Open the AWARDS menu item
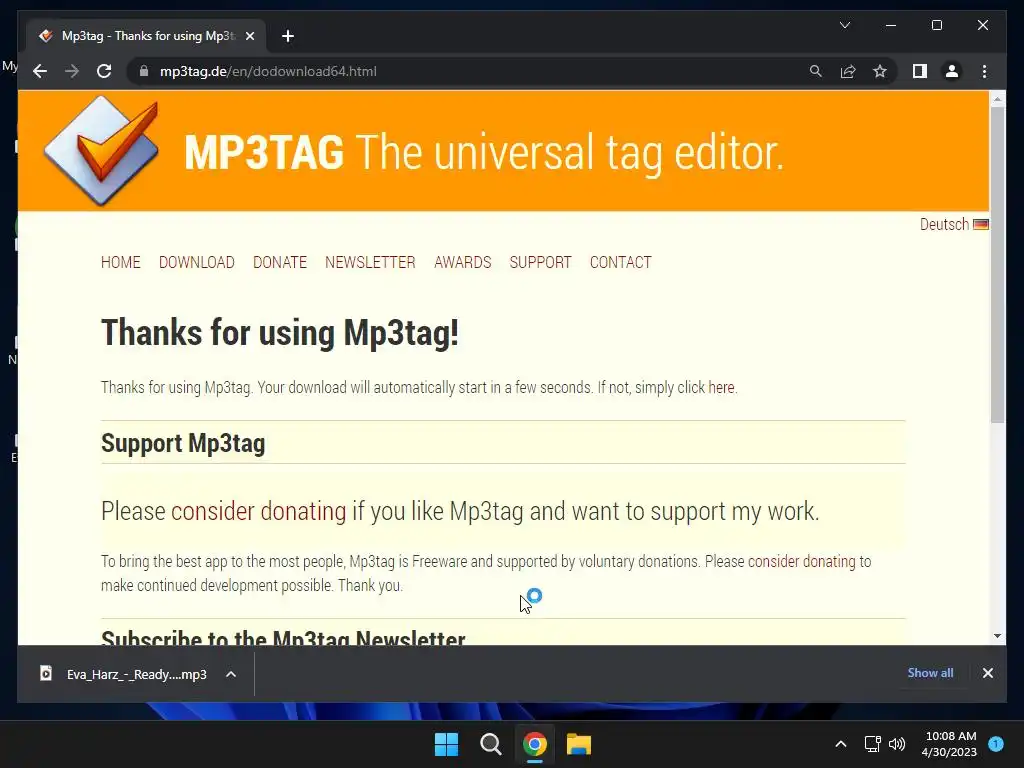Image resolution: width=1024 pixels, height=768 pixels. click(x=462, y=263)
